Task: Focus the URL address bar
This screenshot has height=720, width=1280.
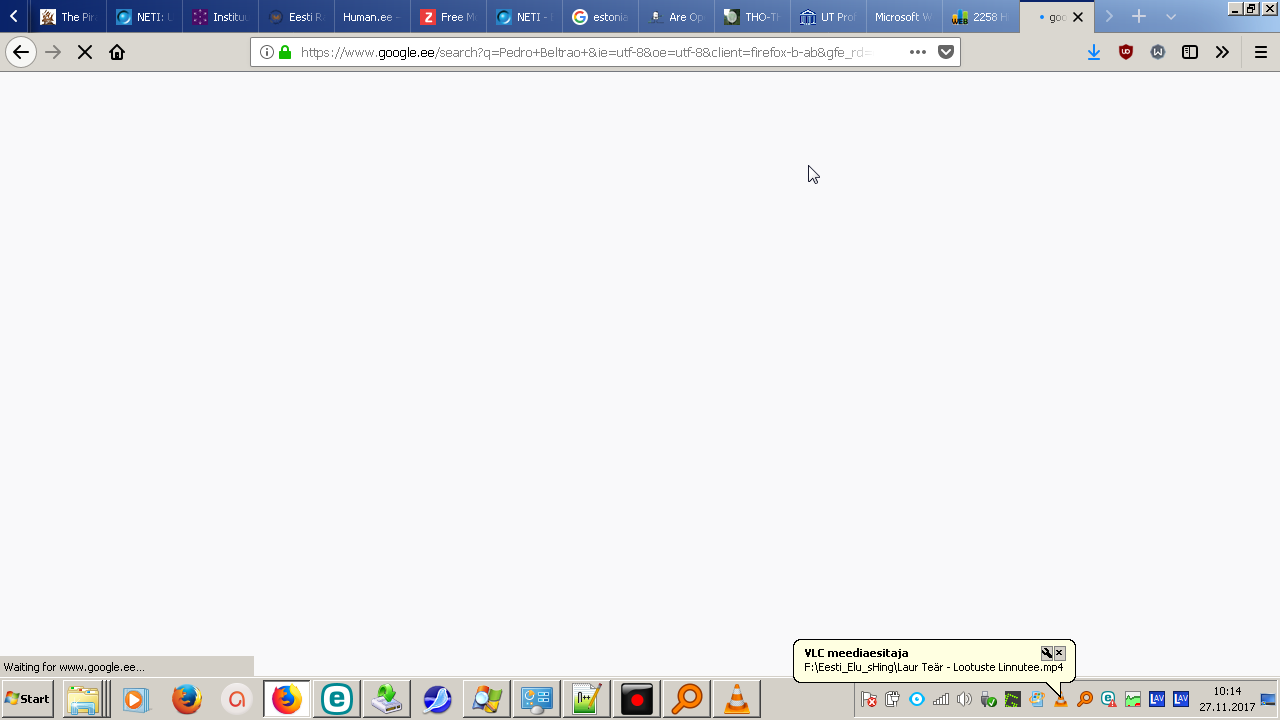Action: tap(585, 53)
